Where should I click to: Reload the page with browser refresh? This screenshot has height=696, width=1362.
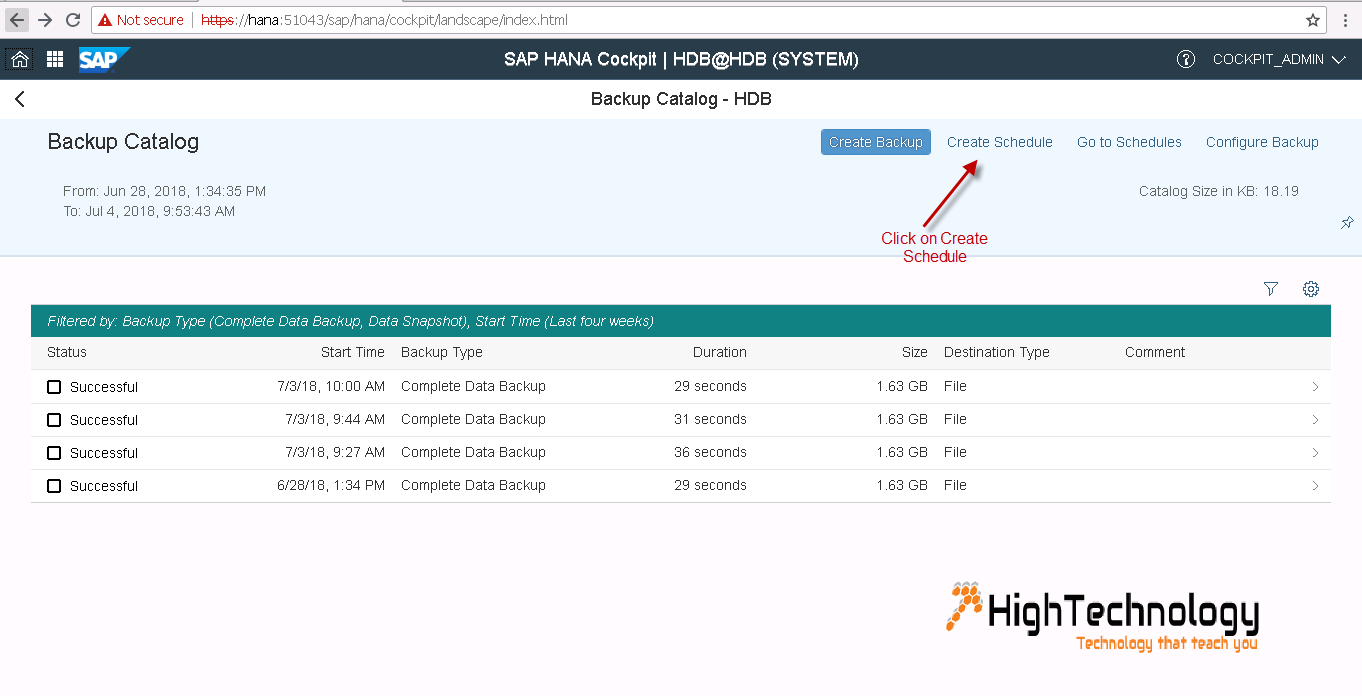(73, 20)
